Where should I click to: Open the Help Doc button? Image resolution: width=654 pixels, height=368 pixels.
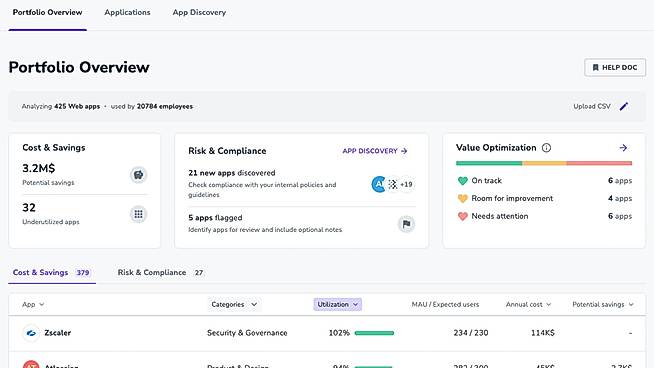coord(615,68)
